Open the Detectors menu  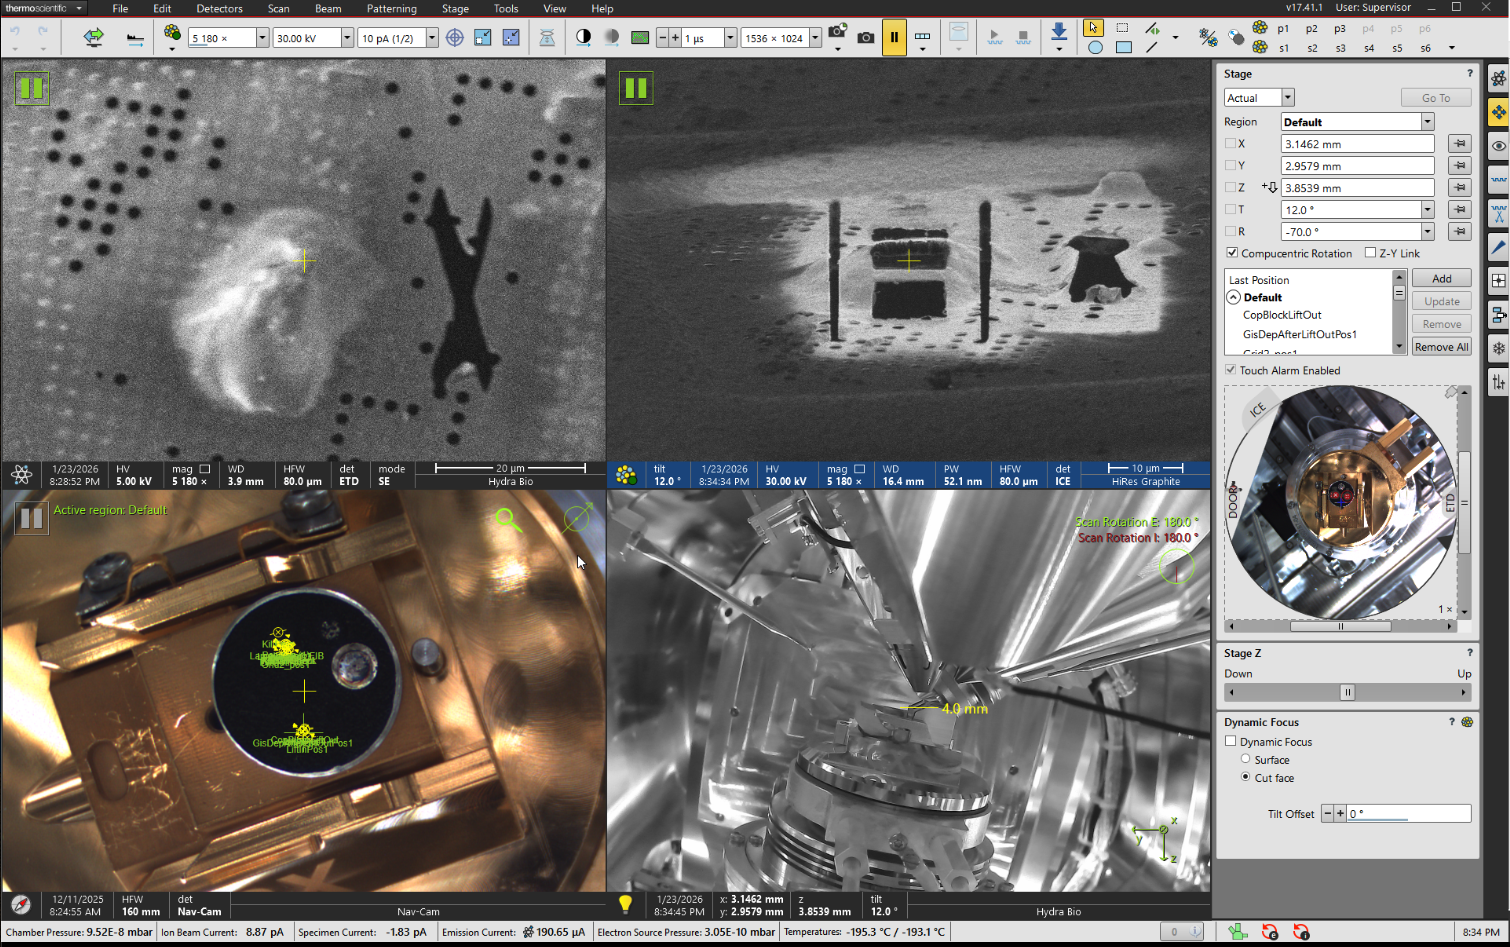(219, 8)
